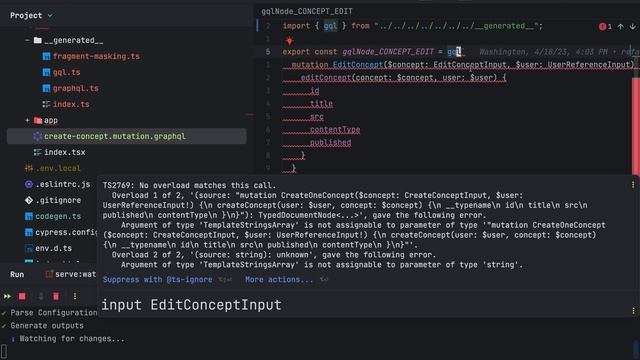Click the editConcept call on the second mutation line
640x360 pixels.
(x=326, y=78)
